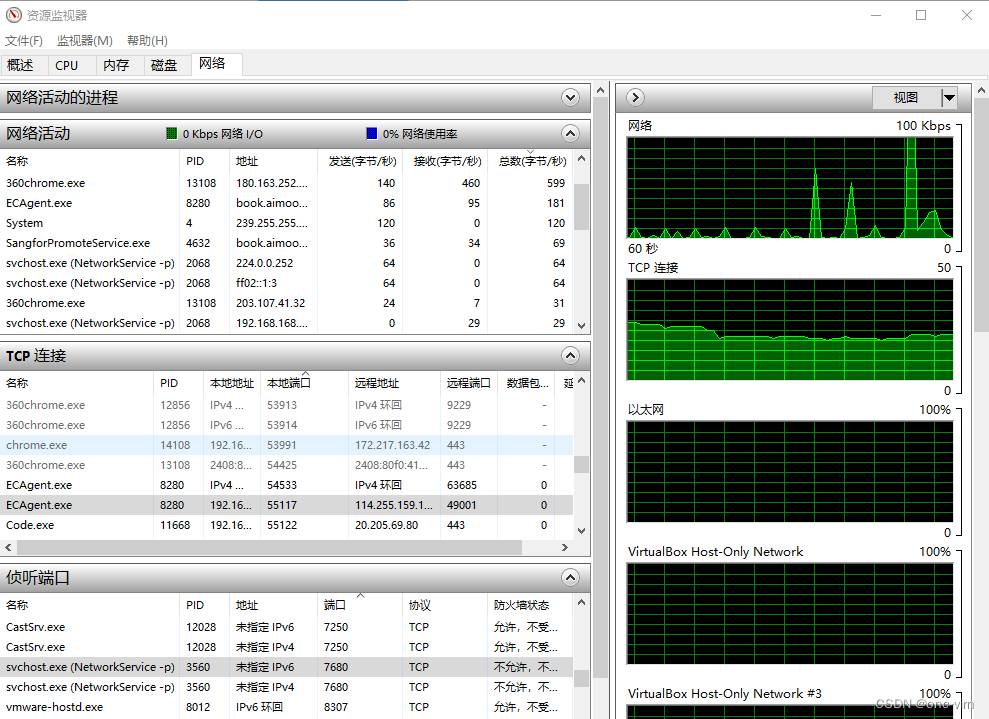The height and width of the screenshot is (719, 989).
Task: Click the 视图 button
Action: coord(906,98)
